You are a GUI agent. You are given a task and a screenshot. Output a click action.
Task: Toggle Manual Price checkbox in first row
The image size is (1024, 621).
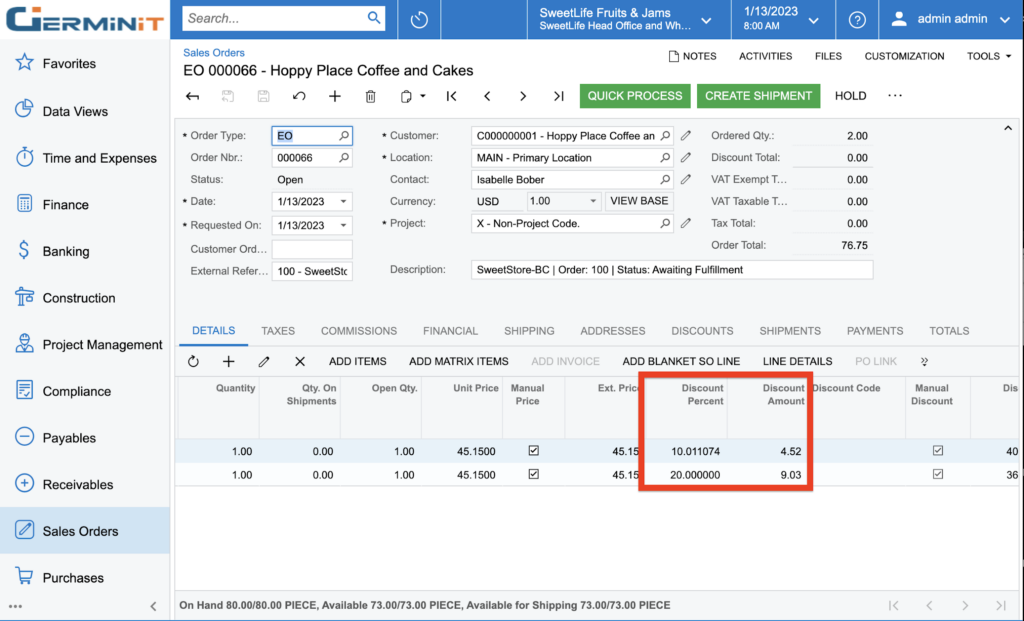pos(533,451)
